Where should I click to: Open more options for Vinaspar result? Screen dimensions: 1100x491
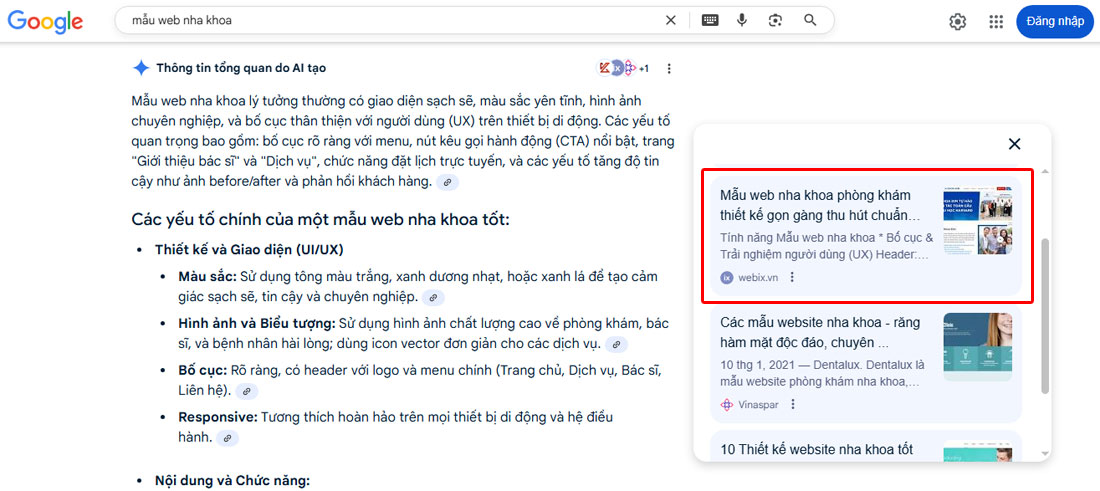pos(793,405)
